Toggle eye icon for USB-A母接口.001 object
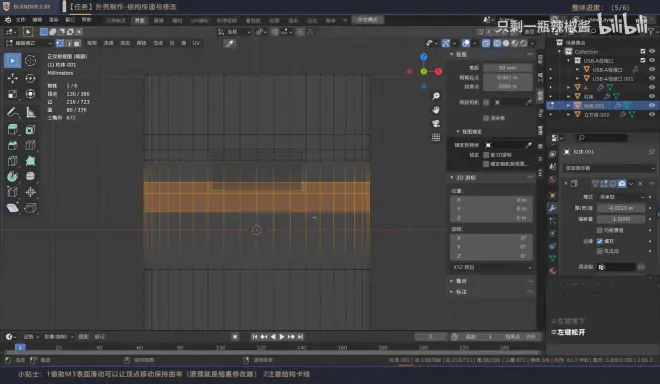Screen dimensions: 660x384 click(x=652, y=78)
